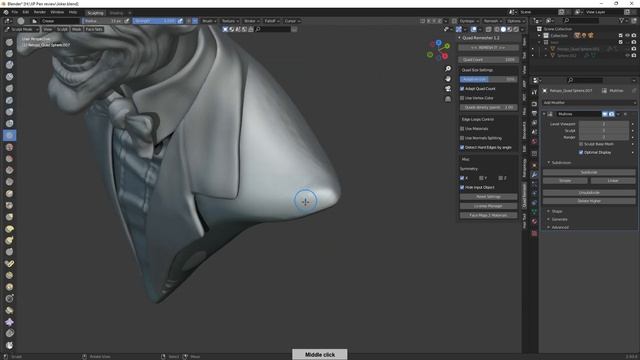Select the Draw sculpt brush tool

9,42
